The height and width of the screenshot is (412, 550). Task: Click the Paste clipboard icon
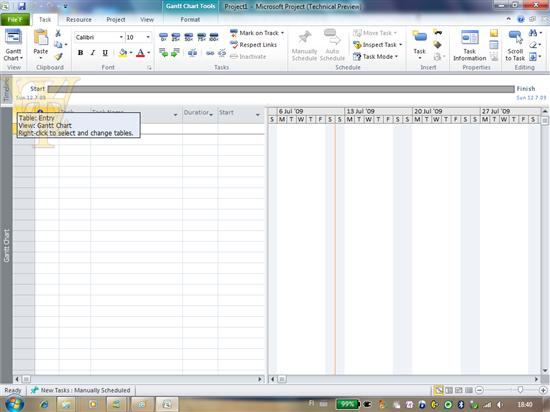41,38
